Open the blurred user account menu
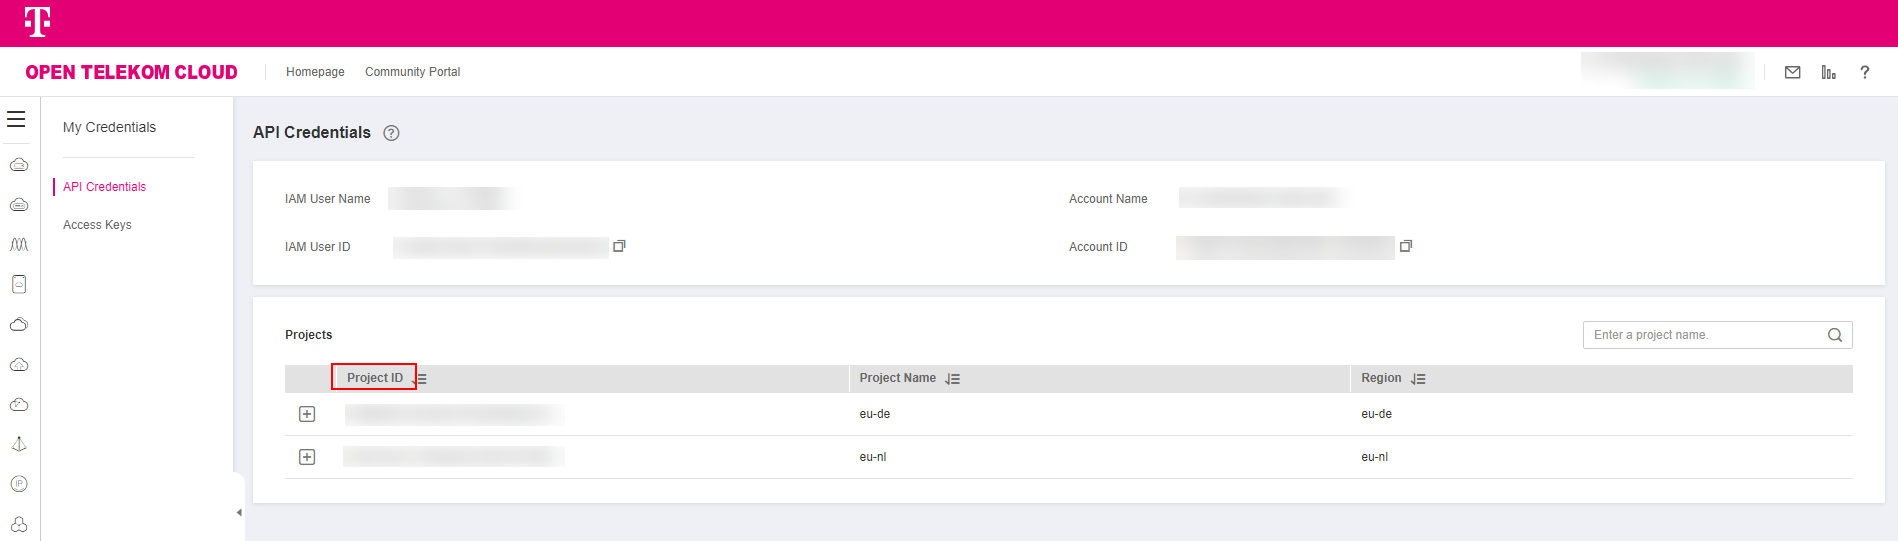 (x=1667, y=71)
